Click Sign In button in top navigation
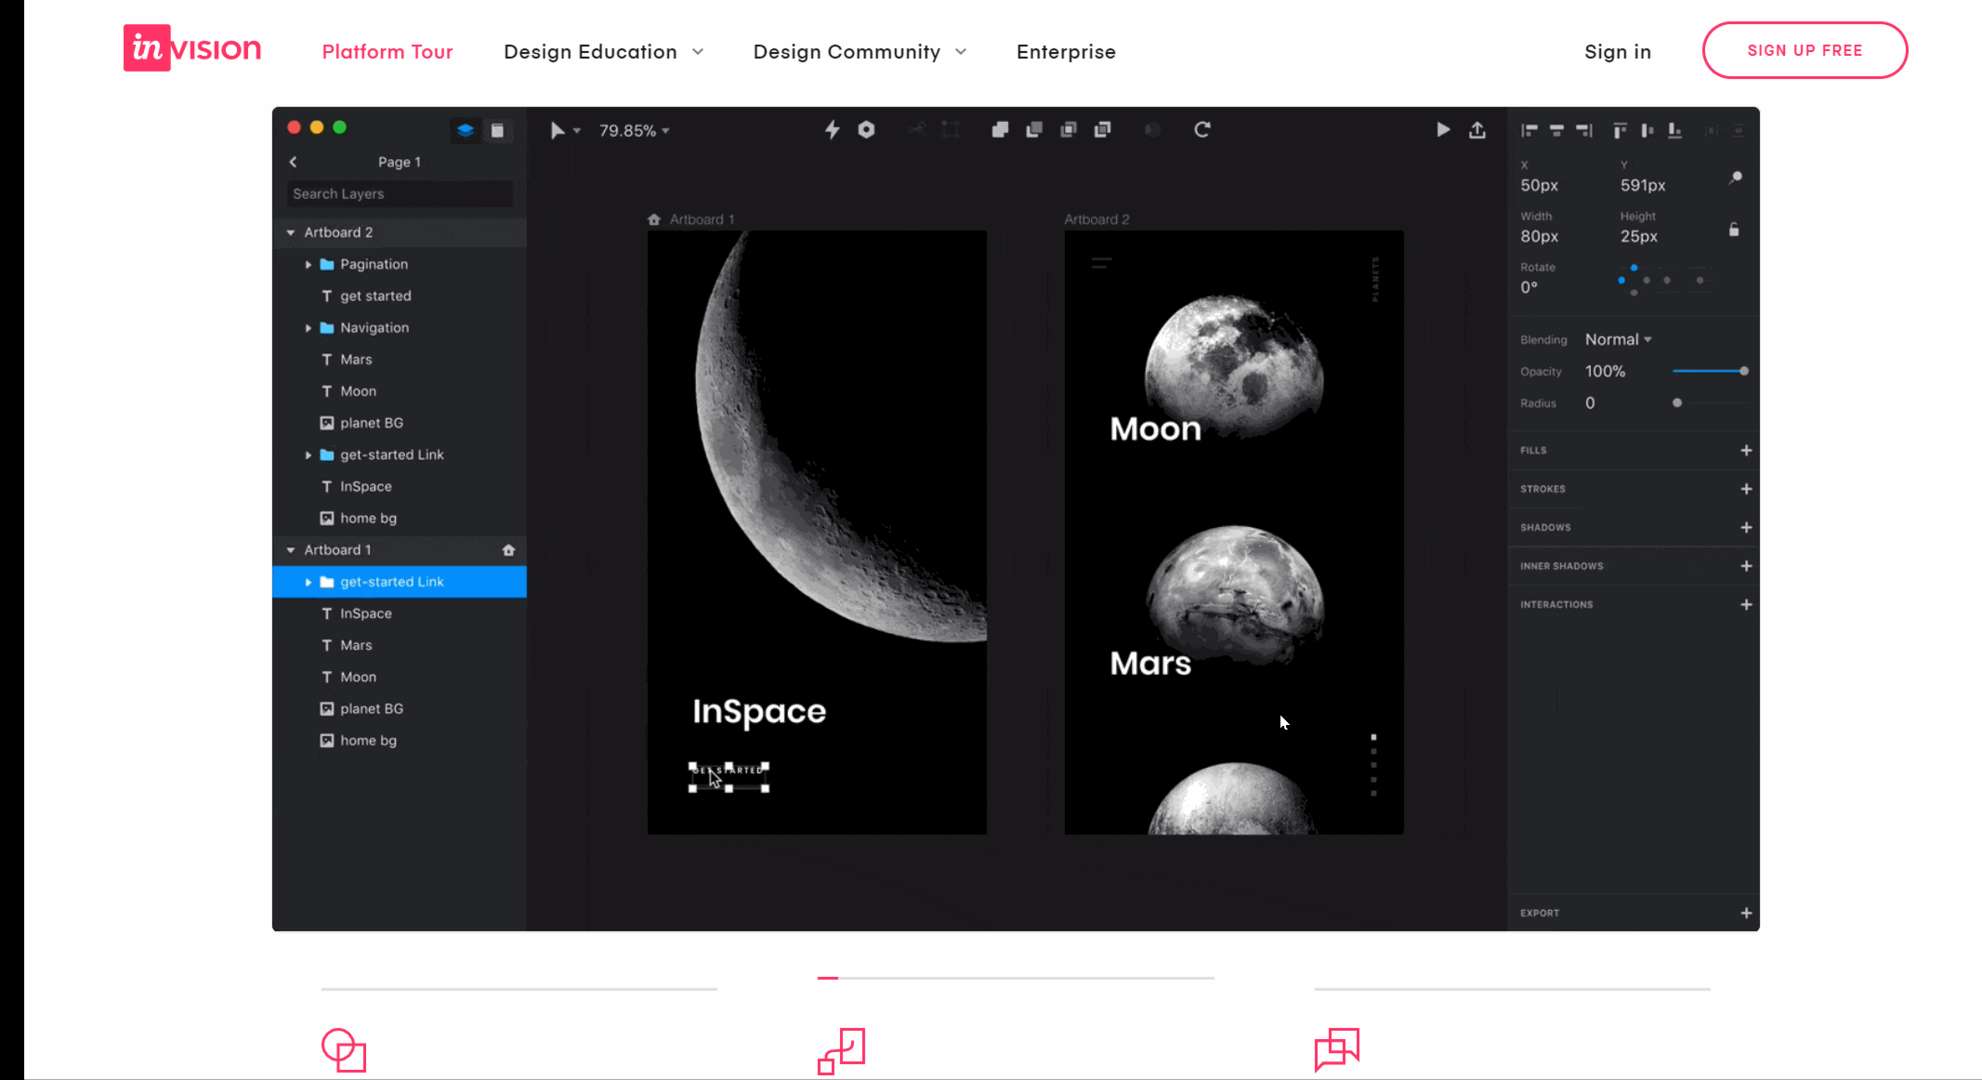Screen dimensions: 1982x1080 coord(1618,51)
